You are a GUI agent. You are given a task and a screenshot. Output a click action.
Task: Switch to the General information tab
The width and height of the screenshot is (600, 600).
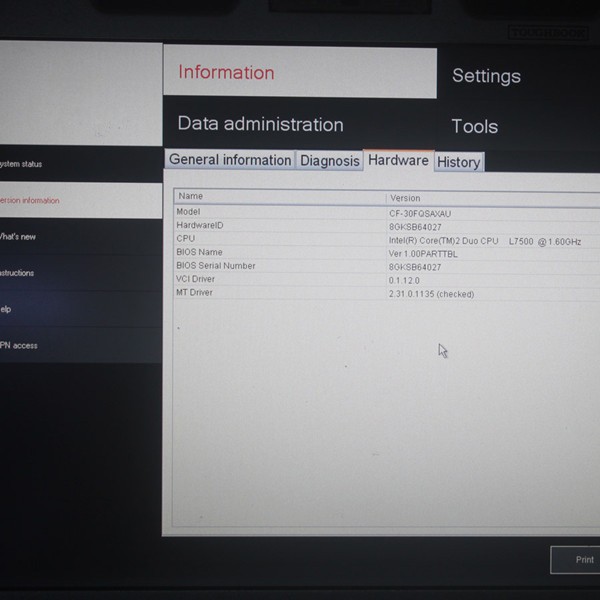pyautogui.click(x=230, y=160)
